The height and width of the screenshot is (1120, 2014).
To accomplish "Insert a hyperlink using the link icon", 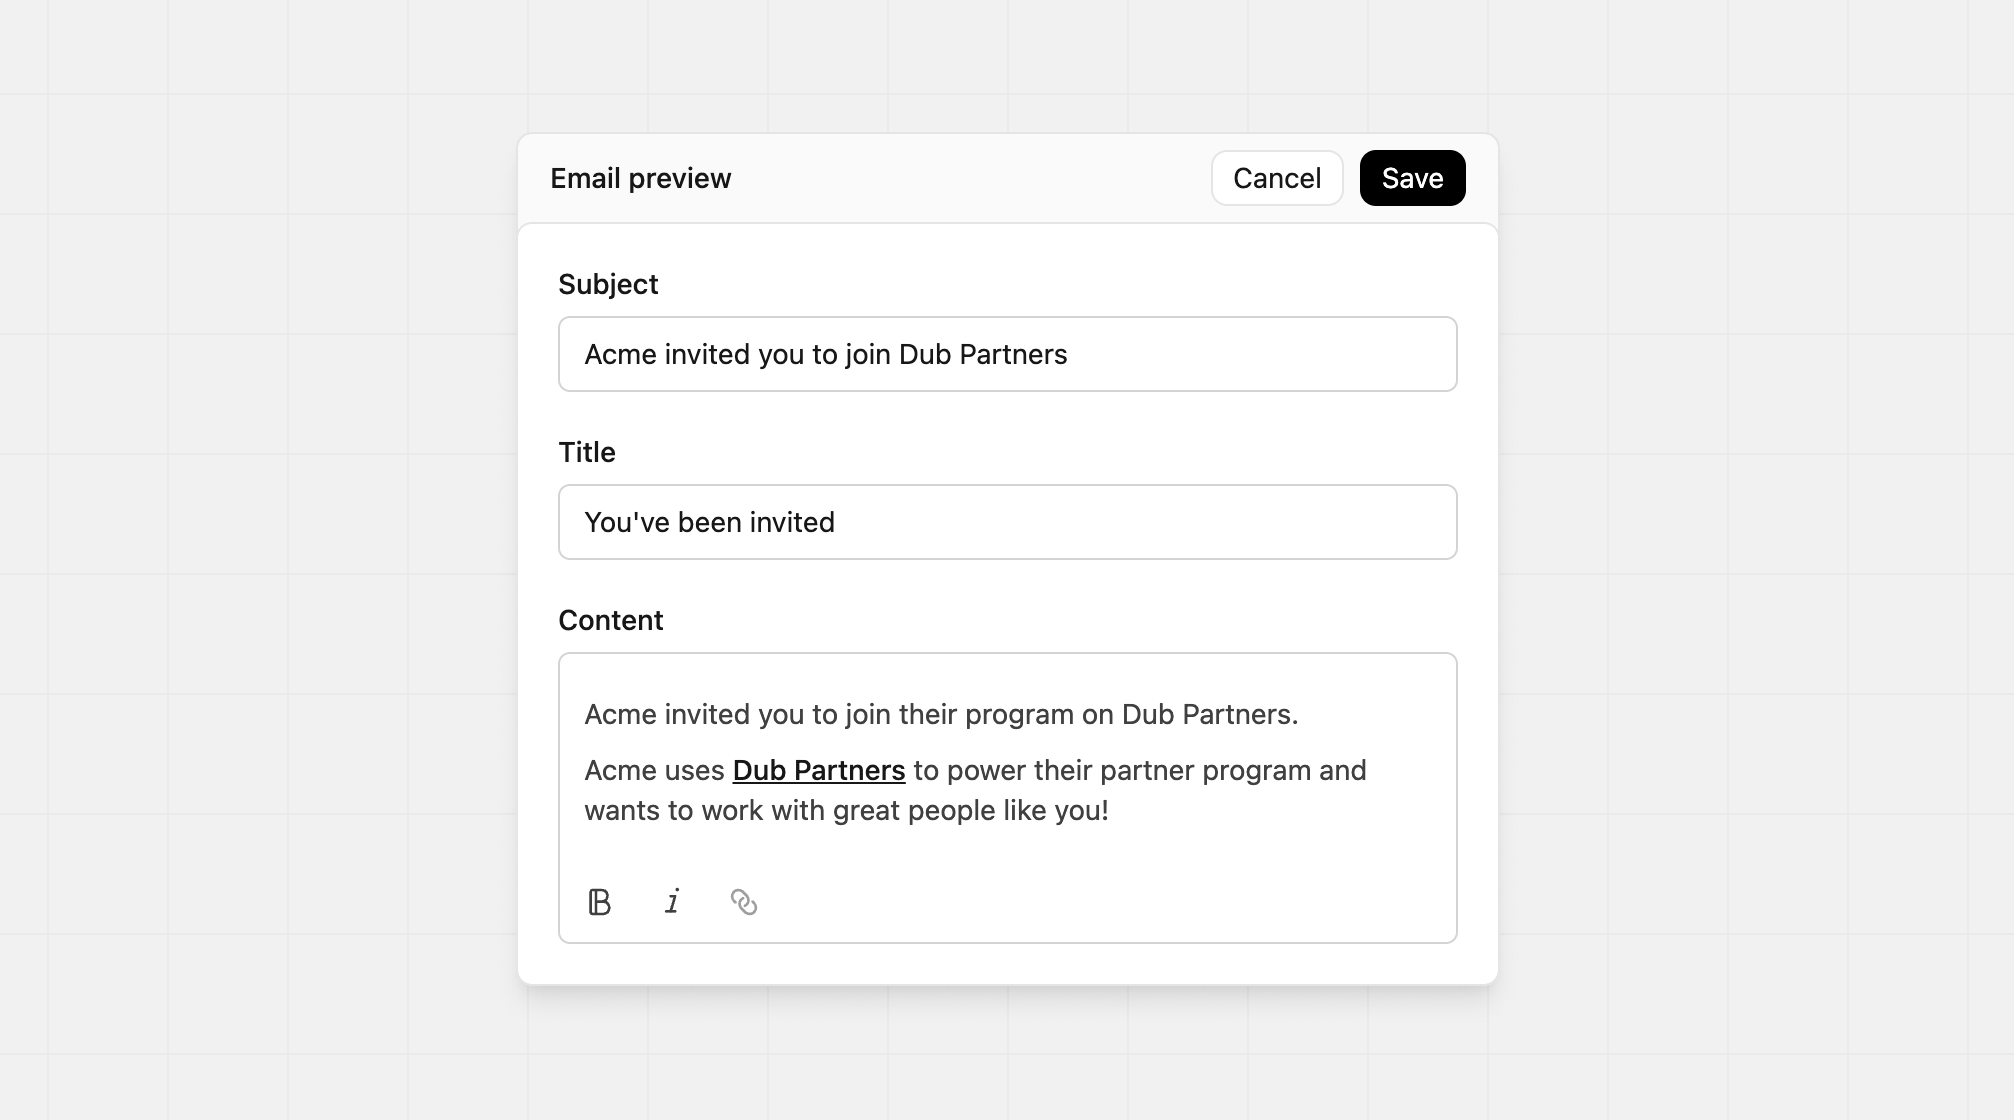I will (745, 902).
